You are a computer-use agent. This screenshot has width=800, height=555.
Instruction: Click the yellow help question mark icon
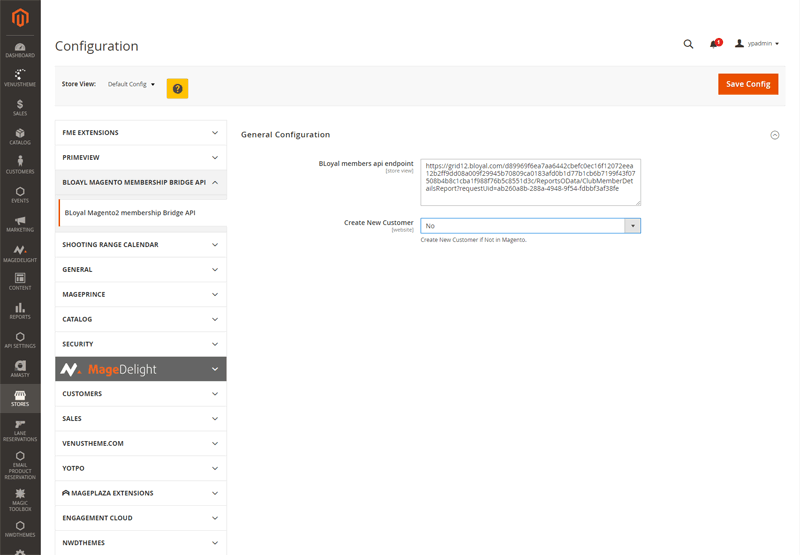tap(177, 88)
